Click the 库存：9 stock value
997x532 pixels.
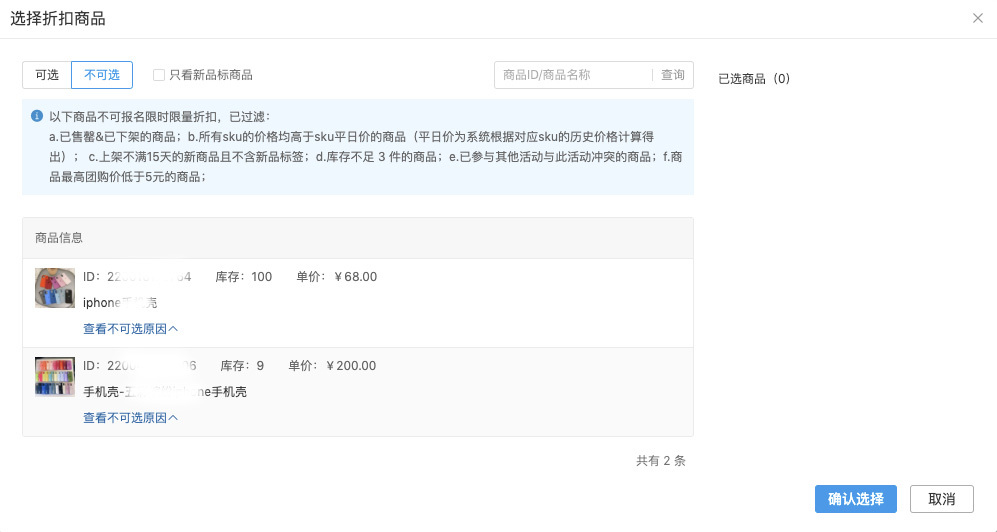pos(242,365)
